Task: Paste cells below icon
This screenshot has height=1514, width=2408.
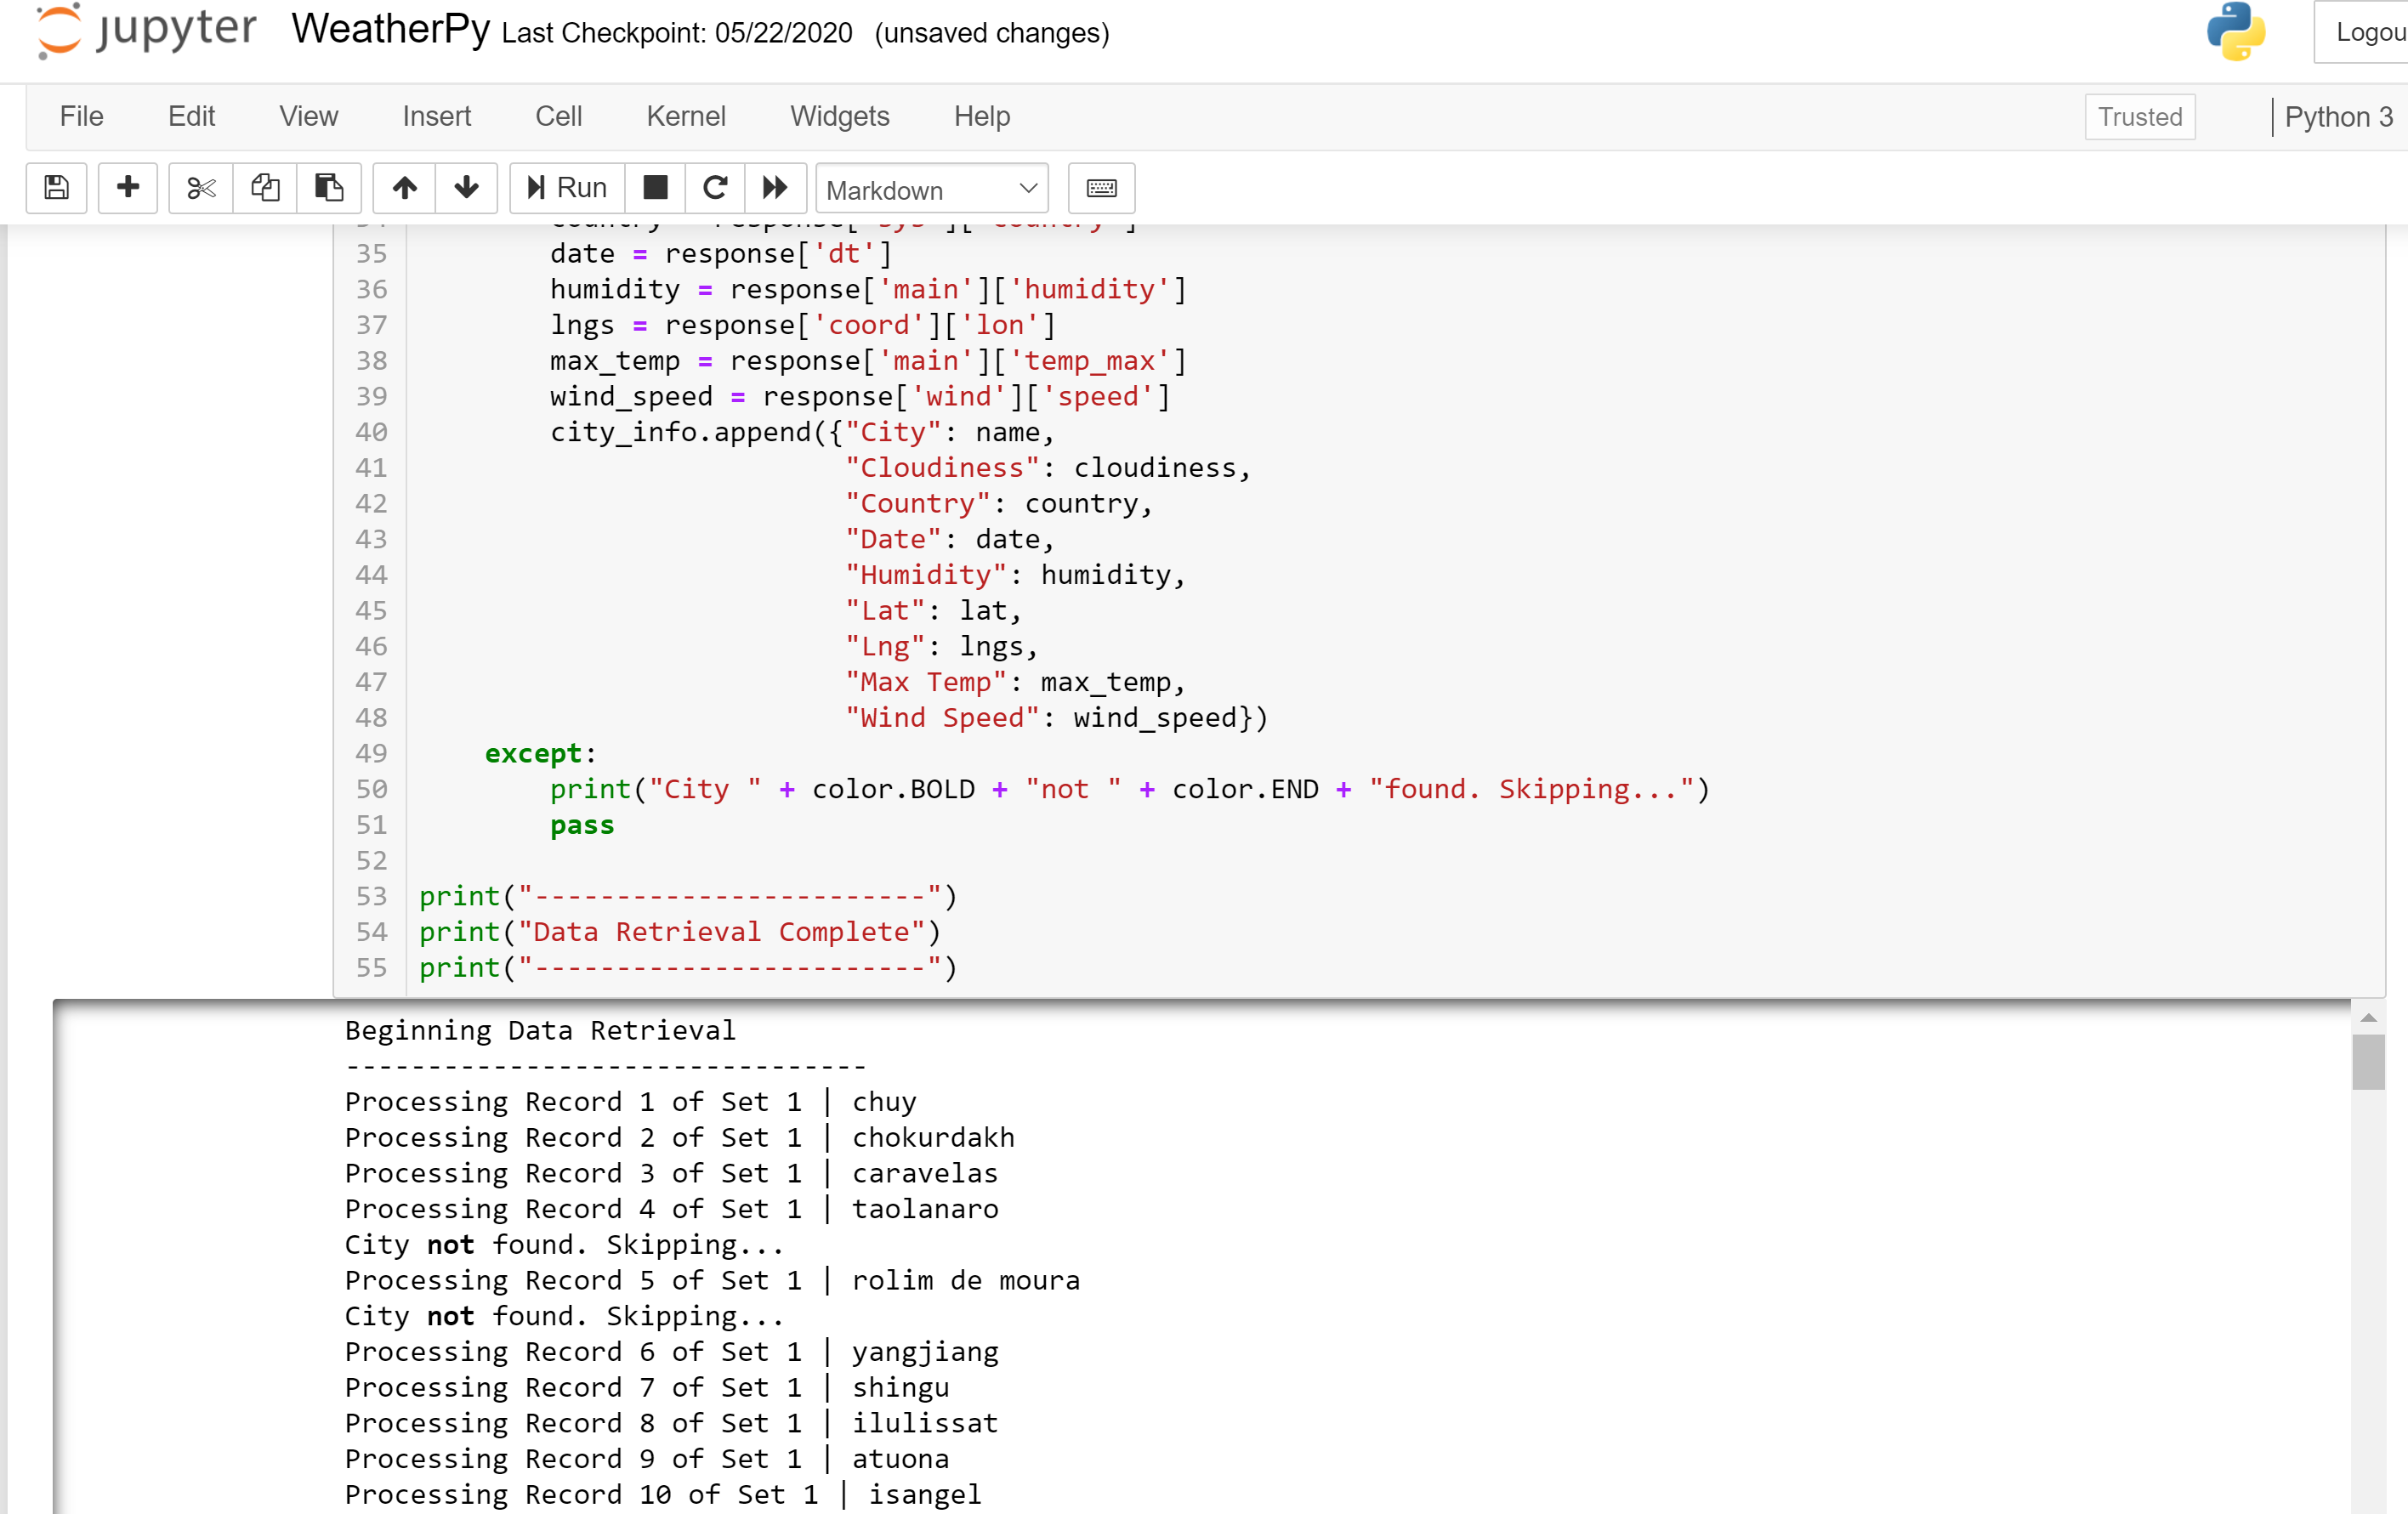Action: pyautogui.click(x=329, y=188)
